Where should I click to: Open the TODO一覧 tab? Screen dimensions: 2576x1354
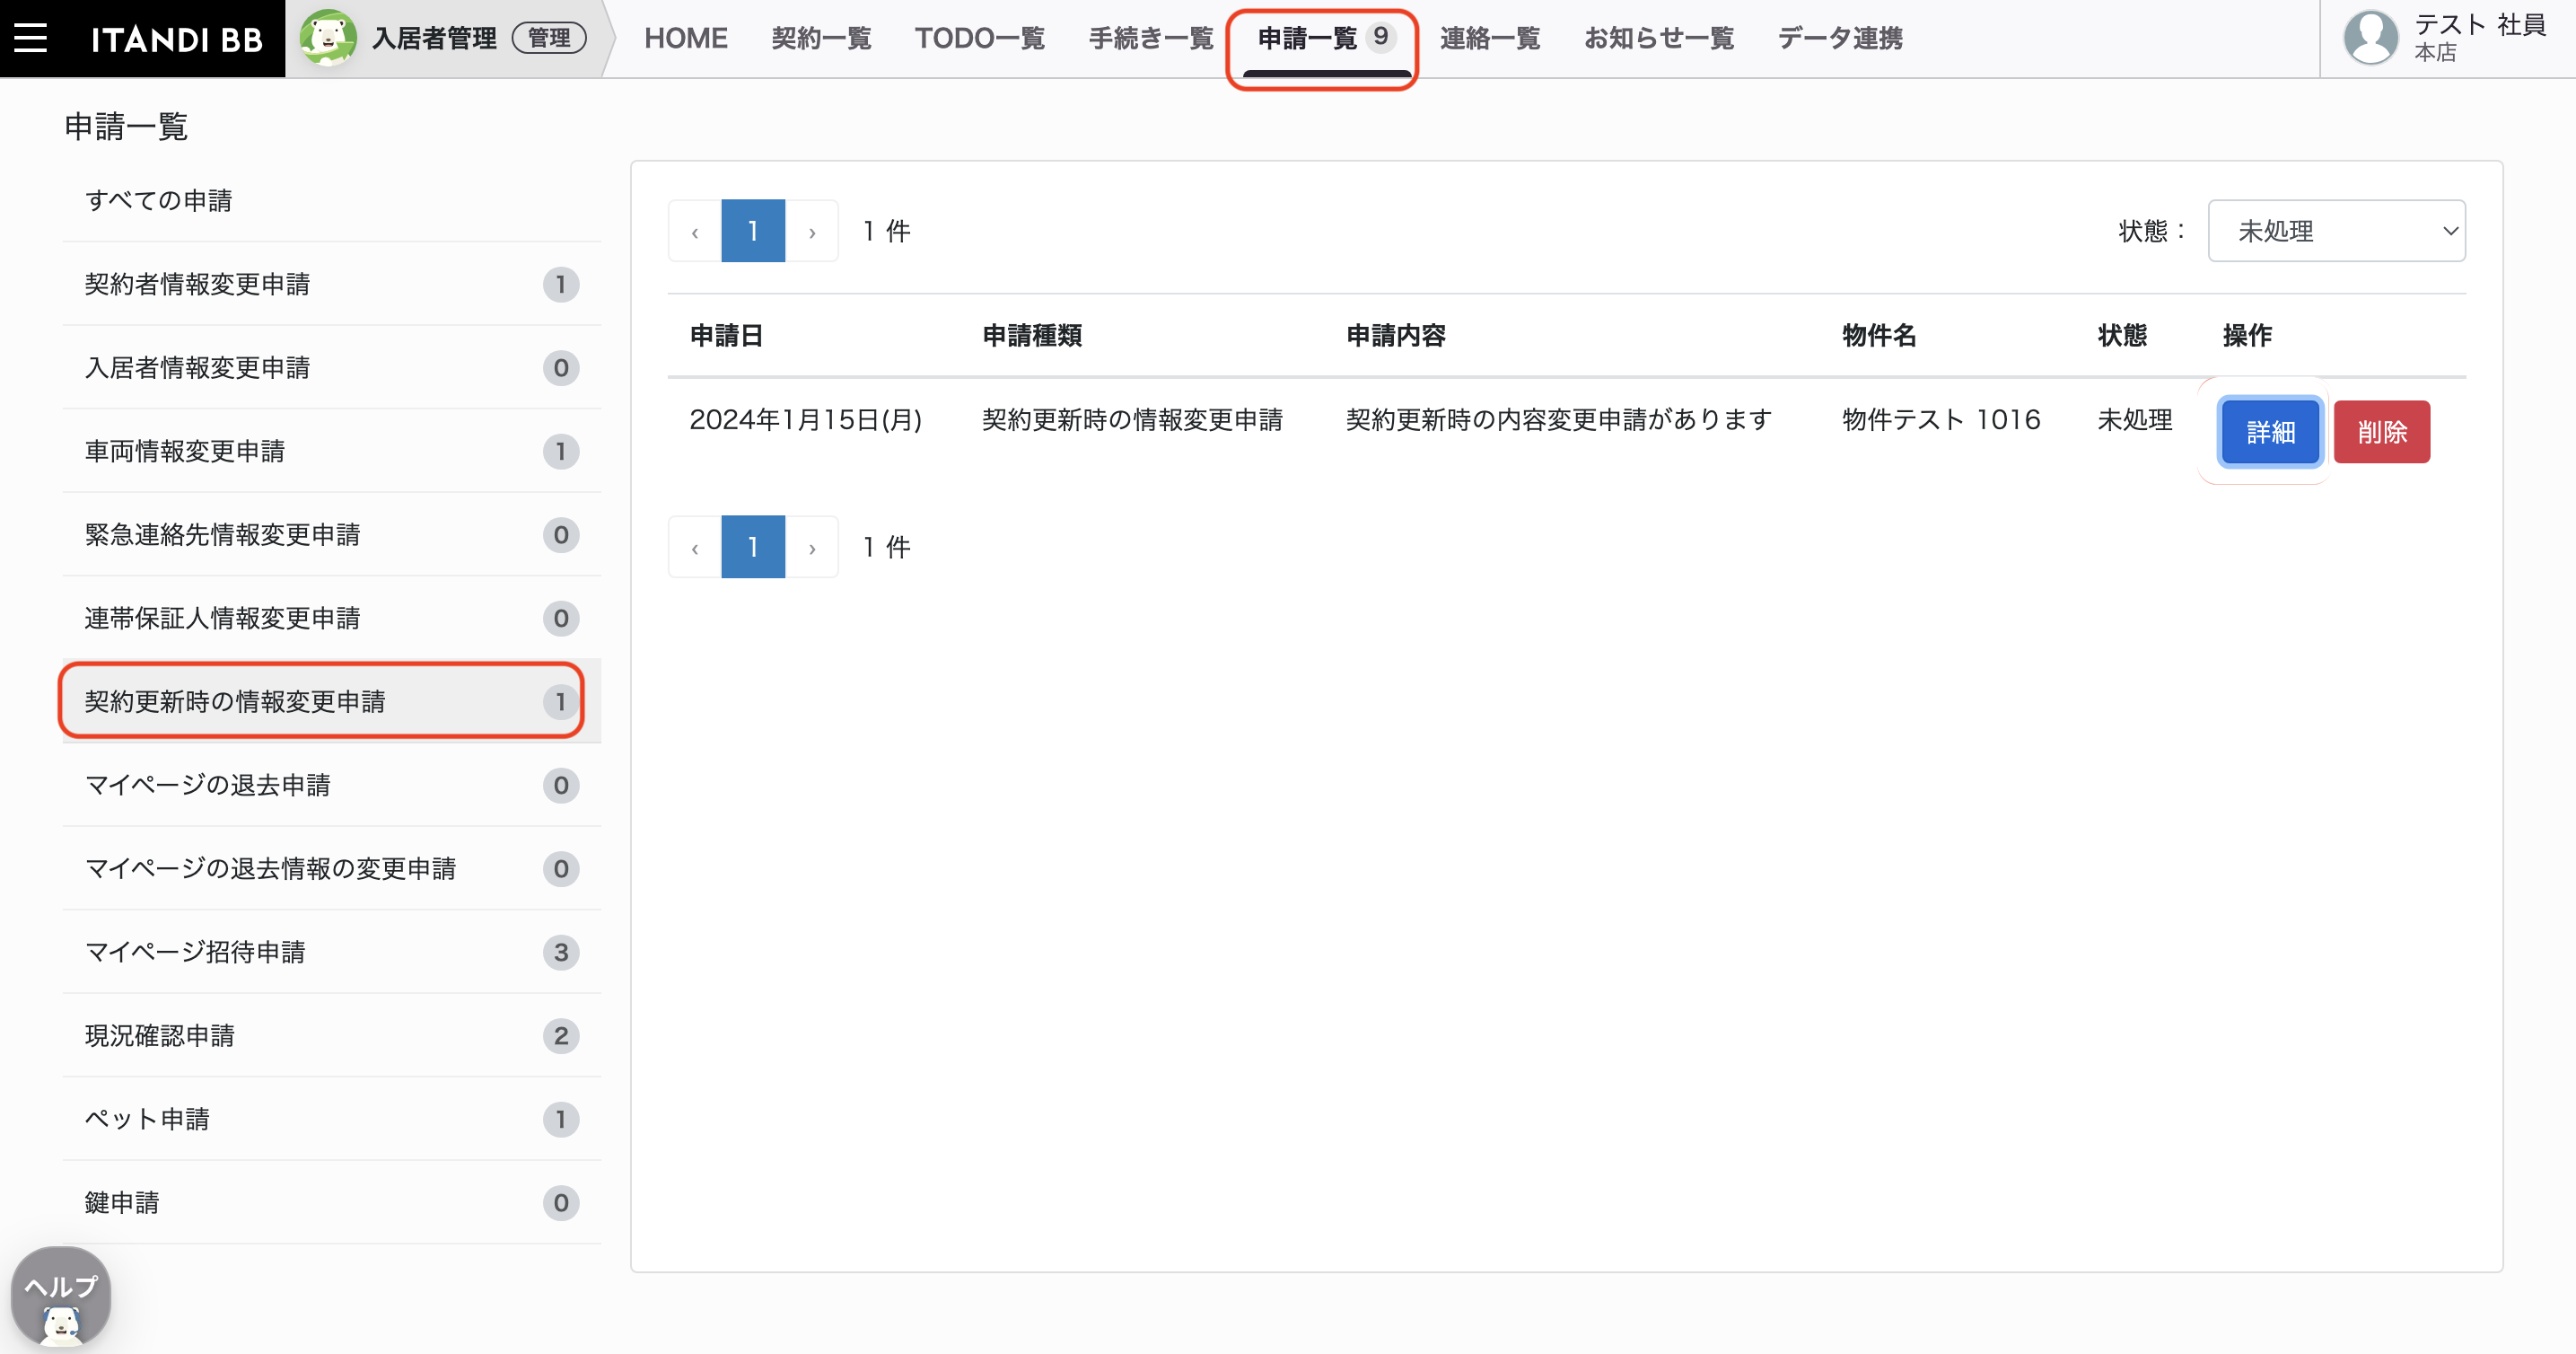979,38
